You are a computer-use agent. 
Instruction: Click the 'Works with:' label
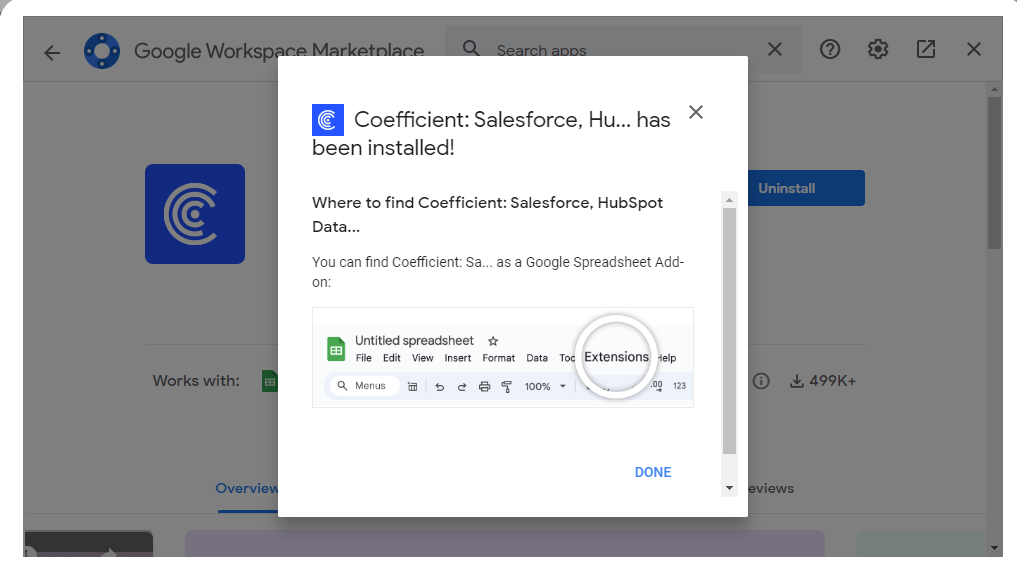coord(196,381)
